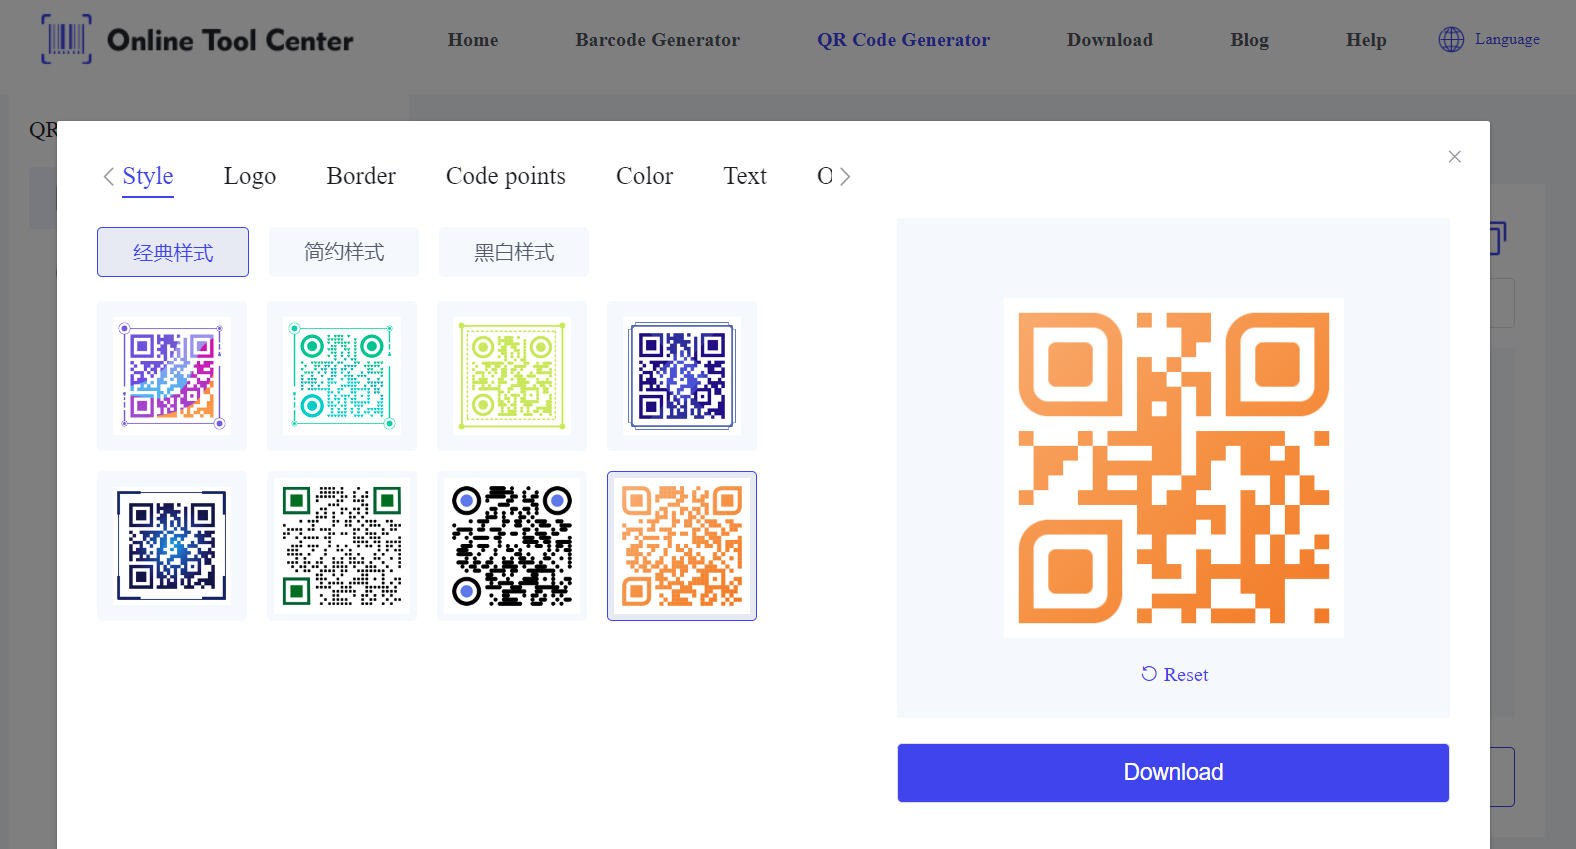Go to Home in top navigation
Viewport: 1576px width, 849px height.
473,40
